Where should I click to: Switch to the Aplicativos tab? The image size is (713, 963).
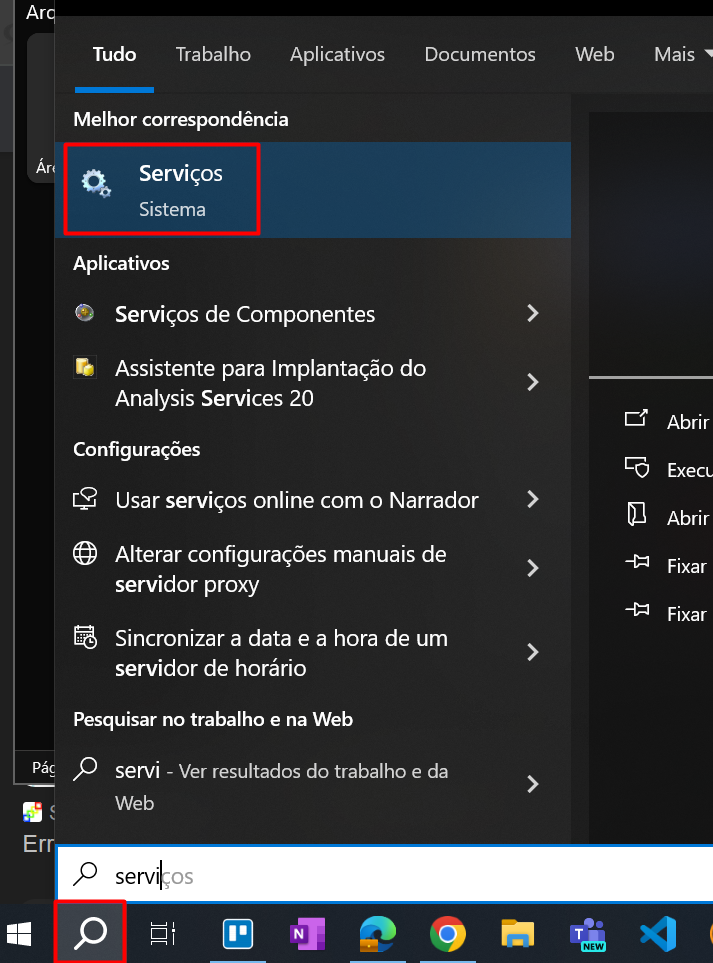[x=337, y=54]
